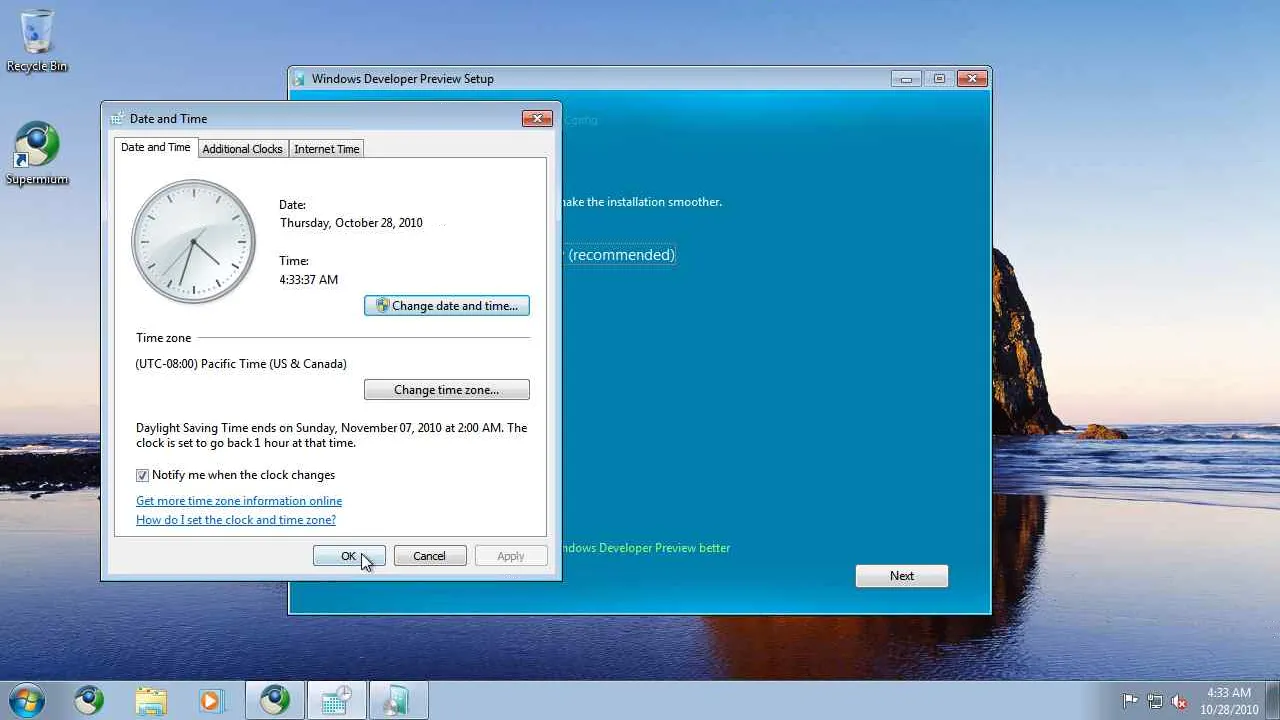The height and width of the screenshot is (720, 1280).
Task: Open Action Center flag in system tray
Action: [x=1130, y=701]
